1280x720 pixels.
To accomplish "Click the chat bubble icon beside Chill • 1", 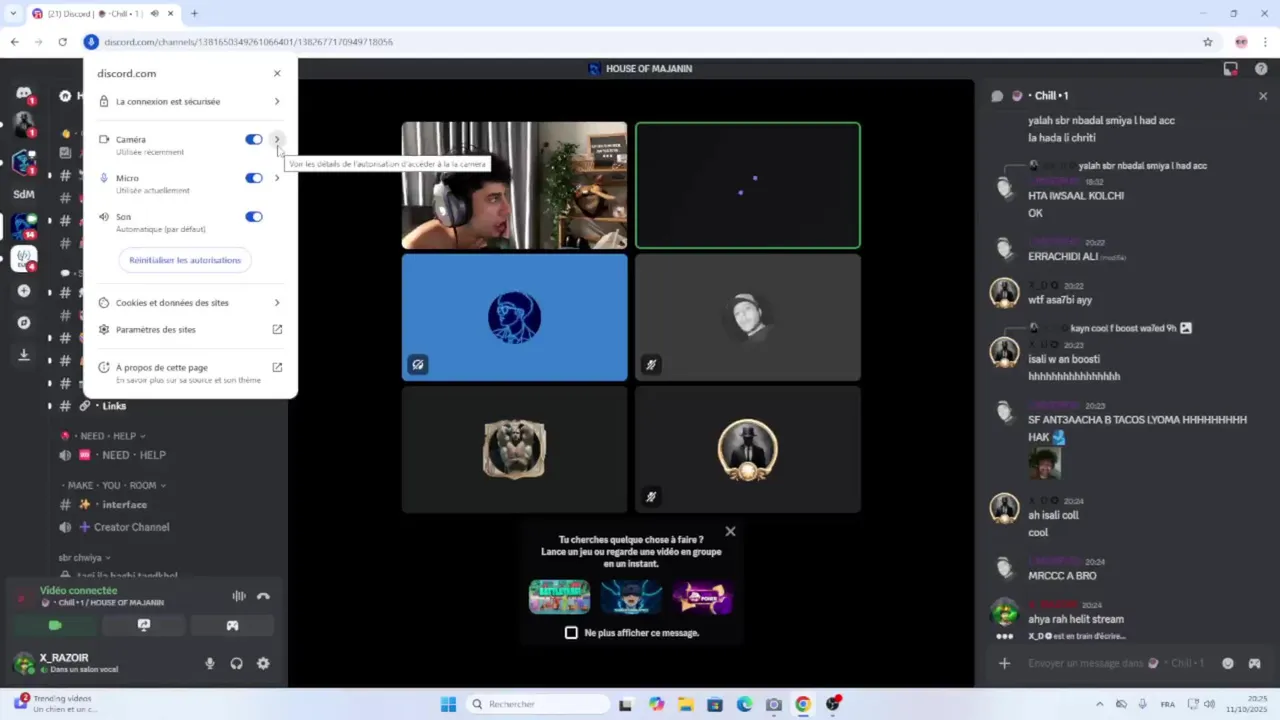I will [997, 96].
